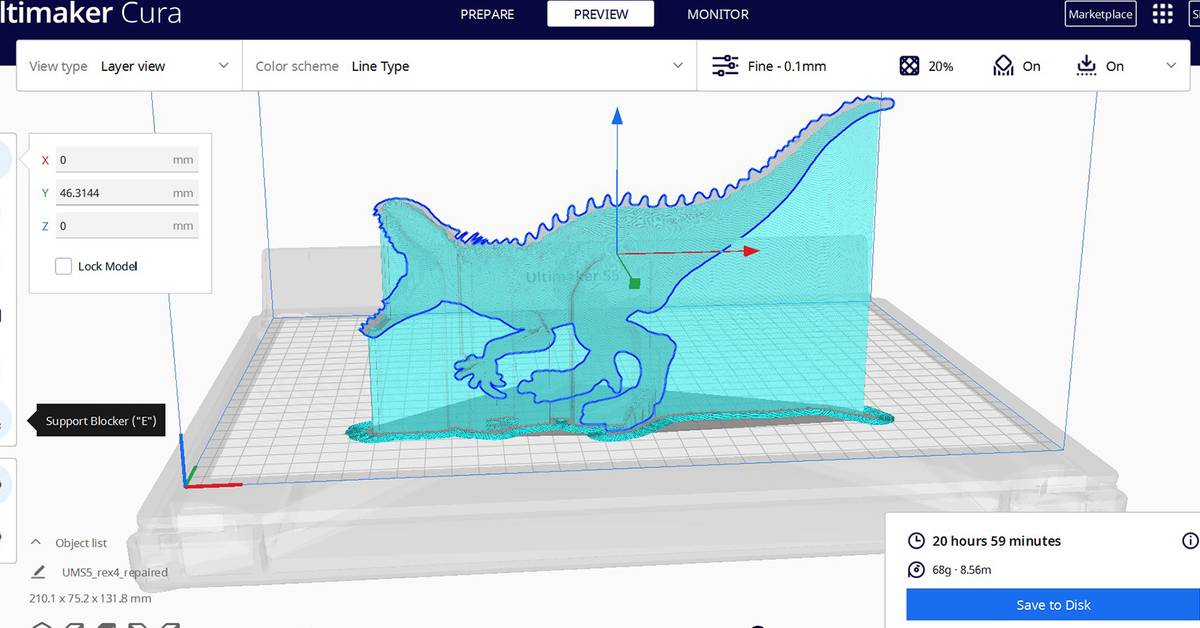Open the Marketplace button
This screenshot has height=628, width=1200.
[1100, 14]
